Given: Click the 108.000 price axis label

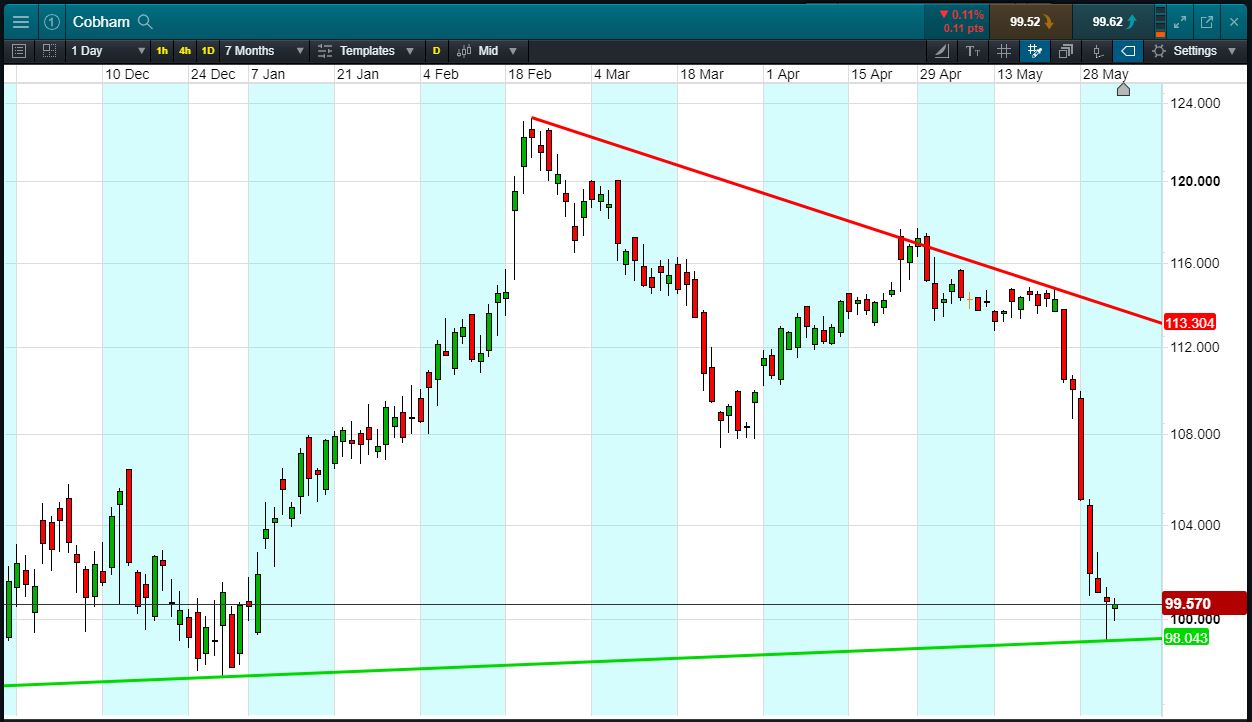Looking at the screenshot, I should pos(1194,434).
